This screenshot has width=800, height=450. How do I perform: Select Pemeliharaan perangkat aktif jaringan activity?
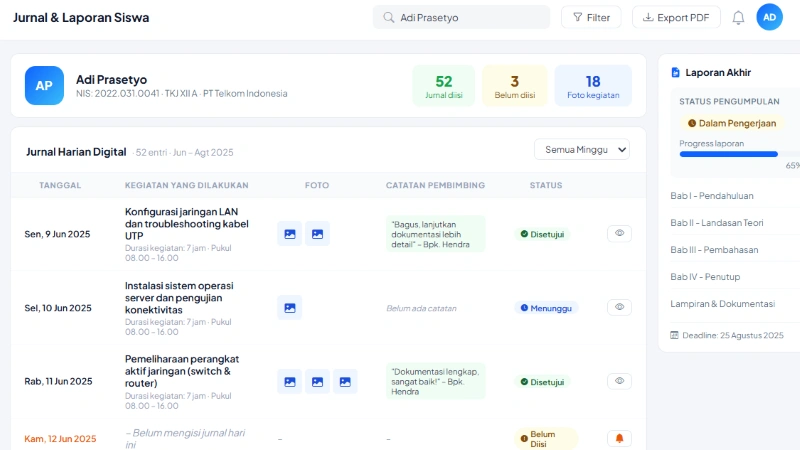click(182, 371)
